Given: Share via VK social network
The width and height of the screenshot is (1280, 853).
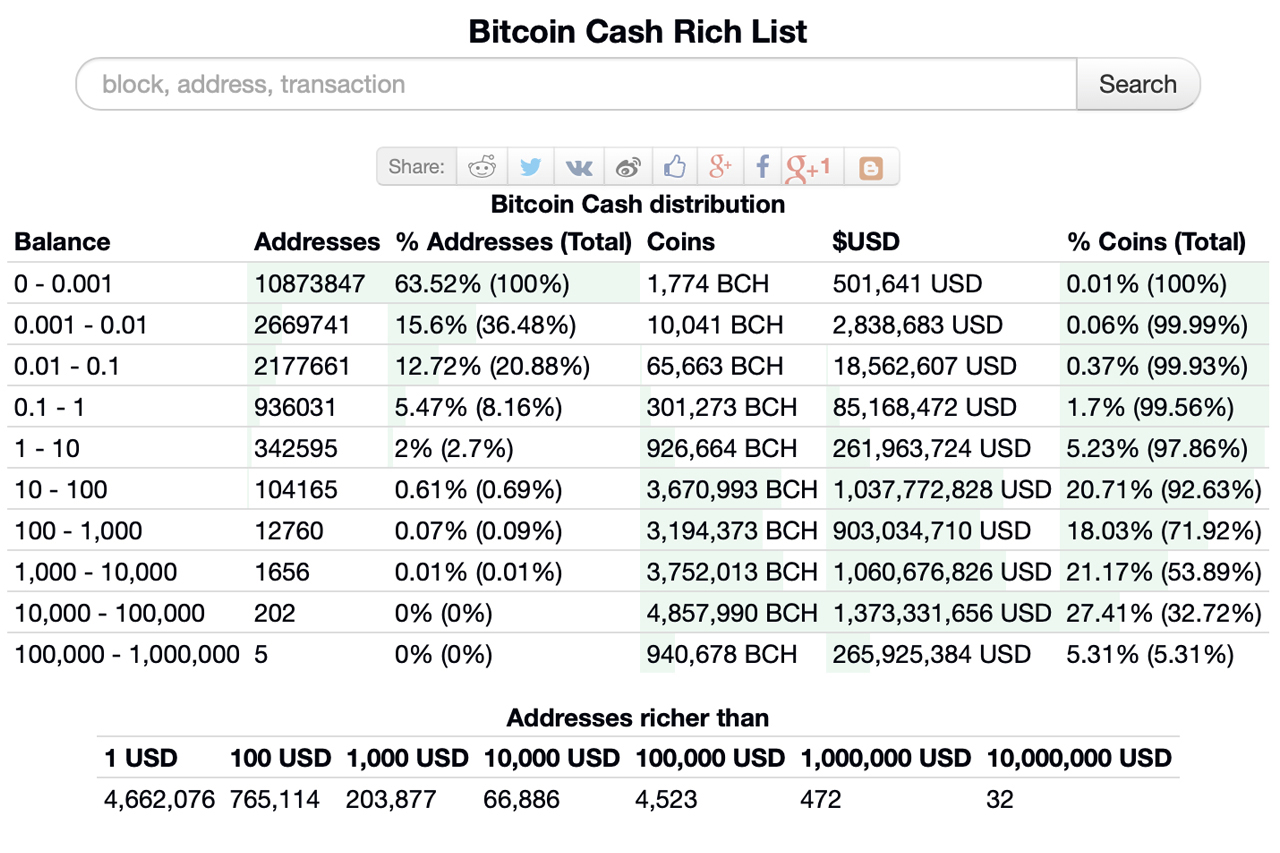Looking at the screenshot, I should coord(578,166).
